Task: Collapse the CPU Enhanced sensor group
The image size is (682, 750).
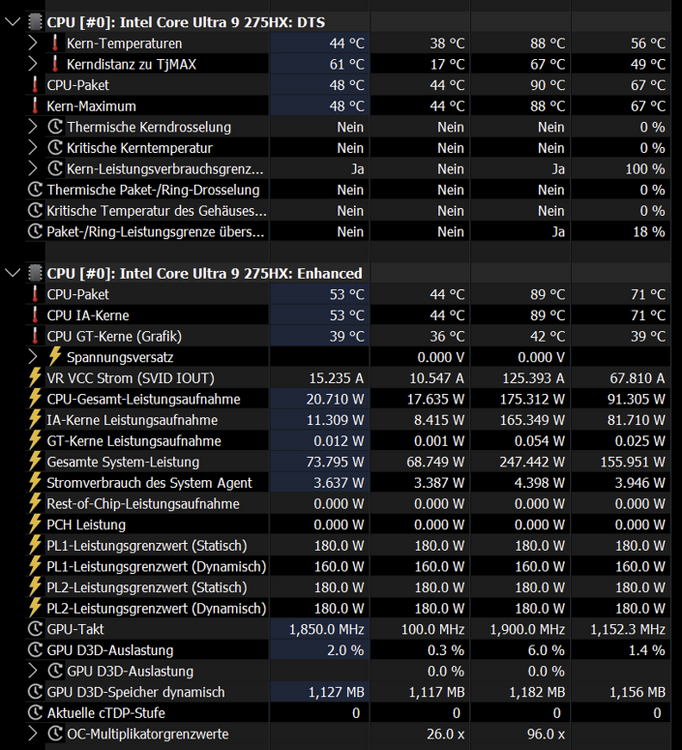Action: (12, 273)
